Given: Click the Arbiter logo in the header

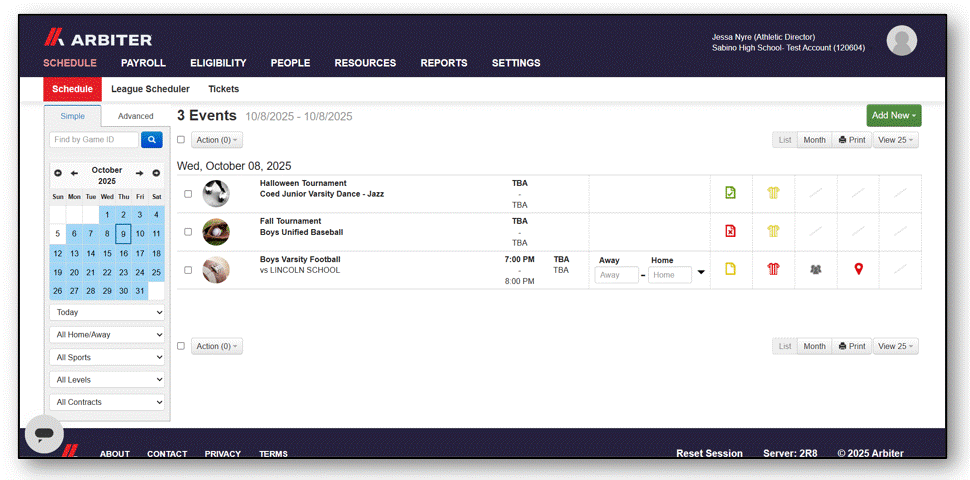Looking at the screenshot, I should [x=98, y=38].
